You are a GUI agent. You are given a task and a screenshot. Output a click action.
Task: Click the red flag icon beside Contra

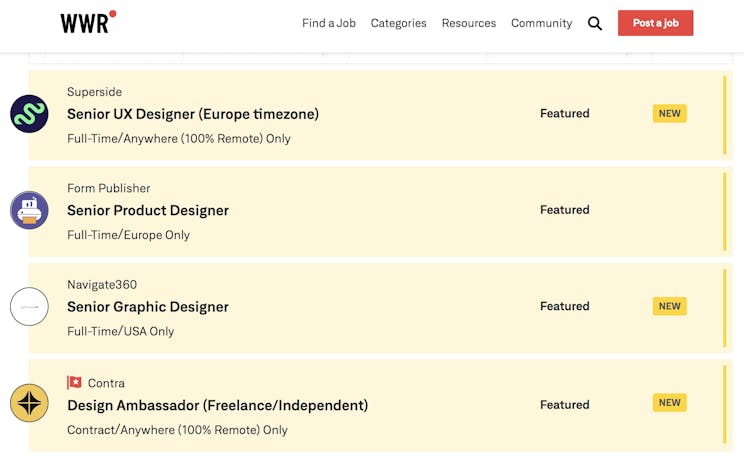tap(74, 382)
